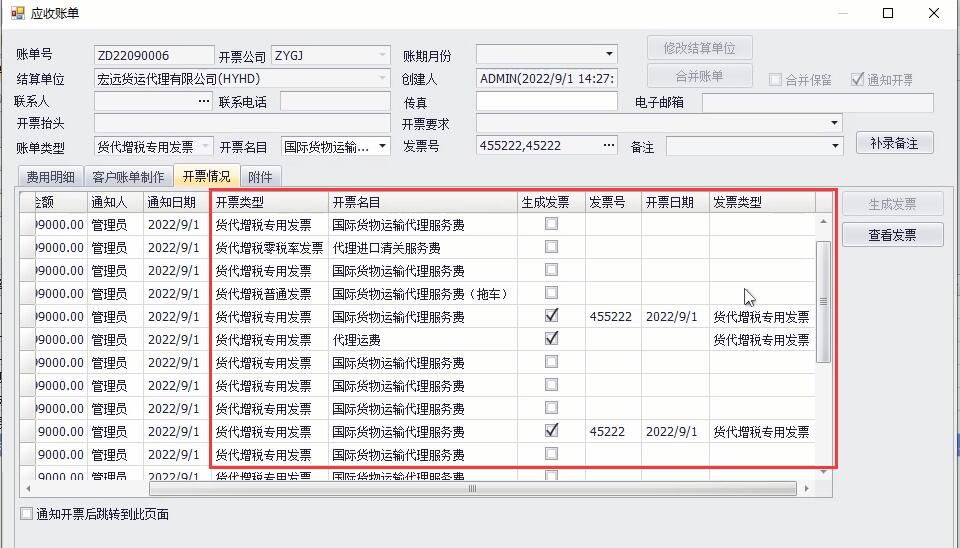This screenshot has height=548, width=960.
Task: Click the grid's horizontal scrollbar right arrow
Action: point(804,489)
